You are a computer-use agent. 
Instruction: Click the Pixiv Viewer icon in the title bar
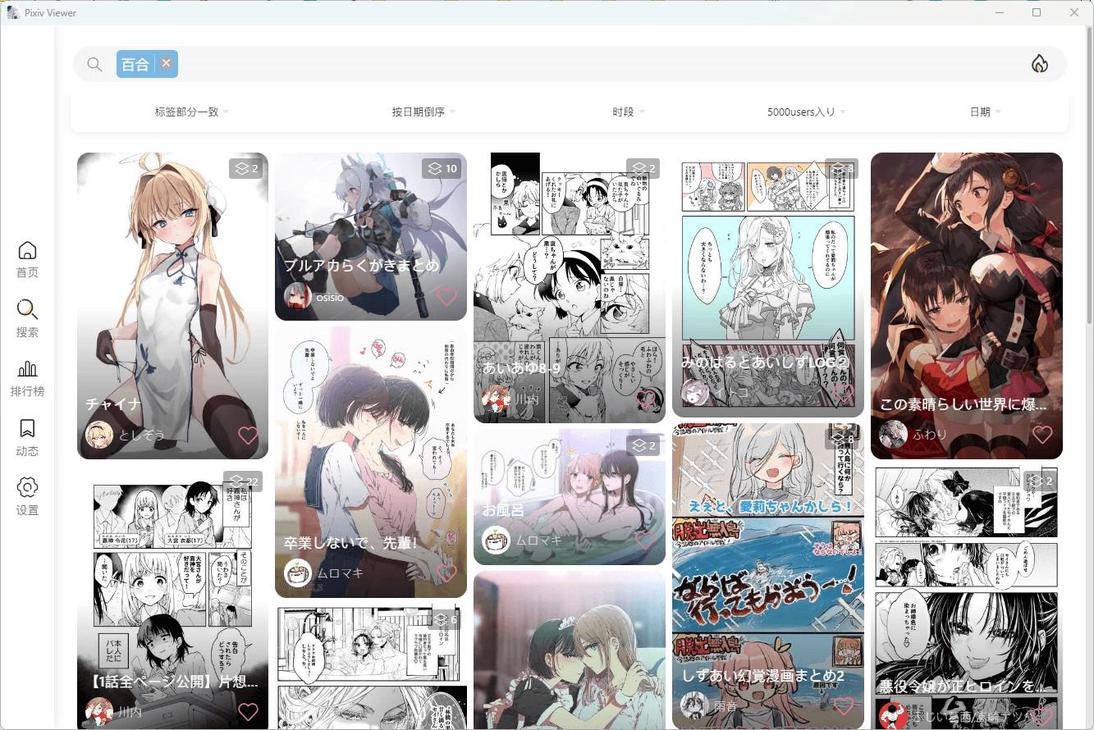(12, 13)
